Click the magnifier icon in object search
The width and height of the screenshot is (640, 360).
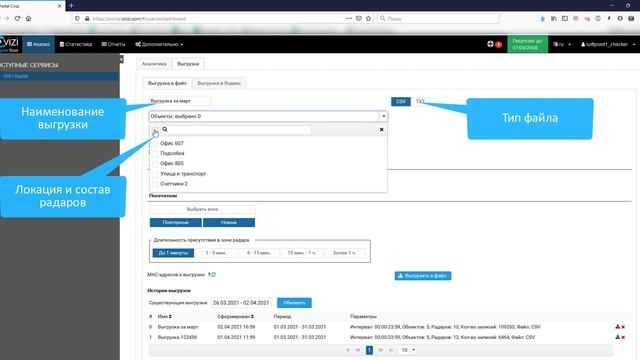pyautogui.click(x=165, y=129)
